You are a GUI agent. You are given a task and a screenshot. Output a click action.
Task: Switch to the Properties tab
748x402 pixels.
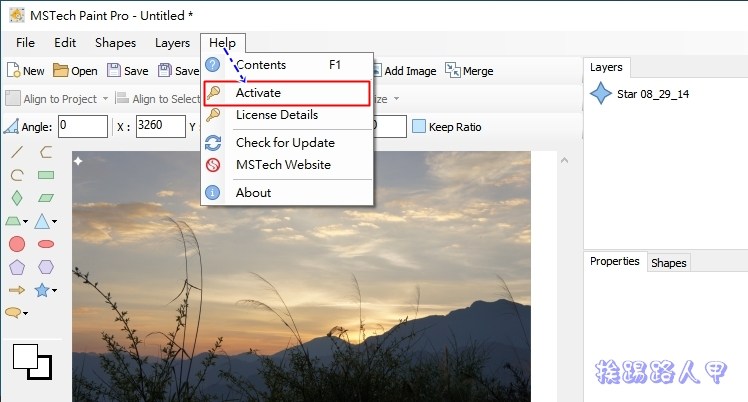pos(614,261)
